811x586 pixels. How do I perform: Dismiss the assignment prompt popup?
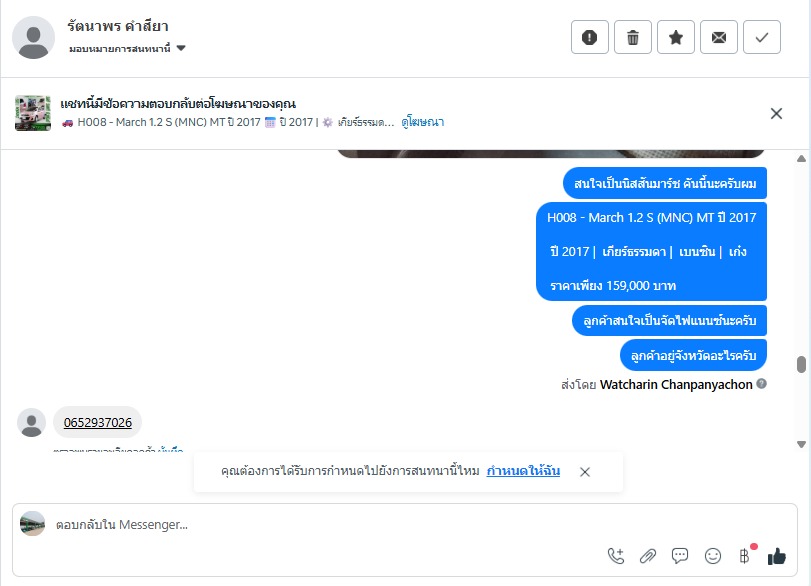click(585, 472)
